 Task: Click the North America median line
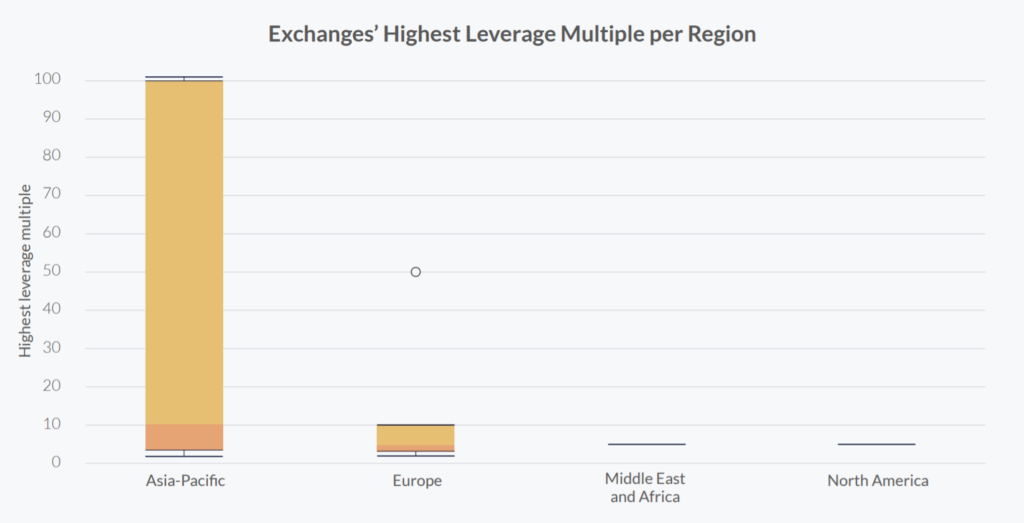pyautogui.click(x=877, y=444)
